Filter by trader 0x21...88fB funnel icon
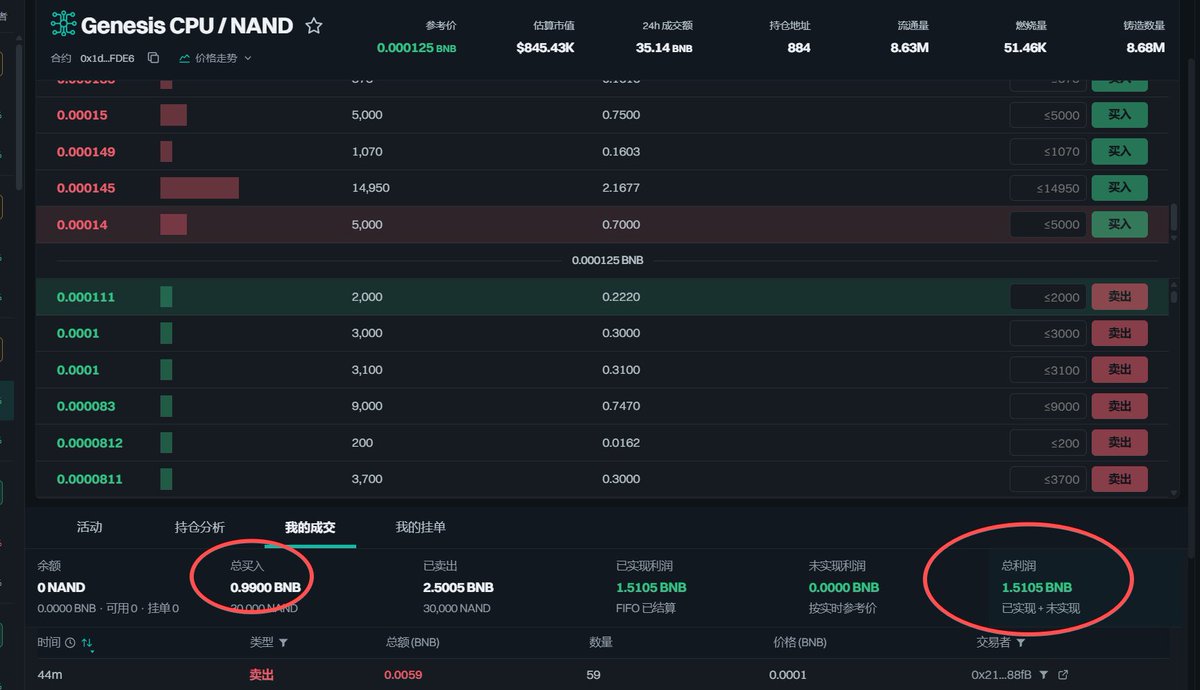The image size is (1200, 690). (1043, 675)
